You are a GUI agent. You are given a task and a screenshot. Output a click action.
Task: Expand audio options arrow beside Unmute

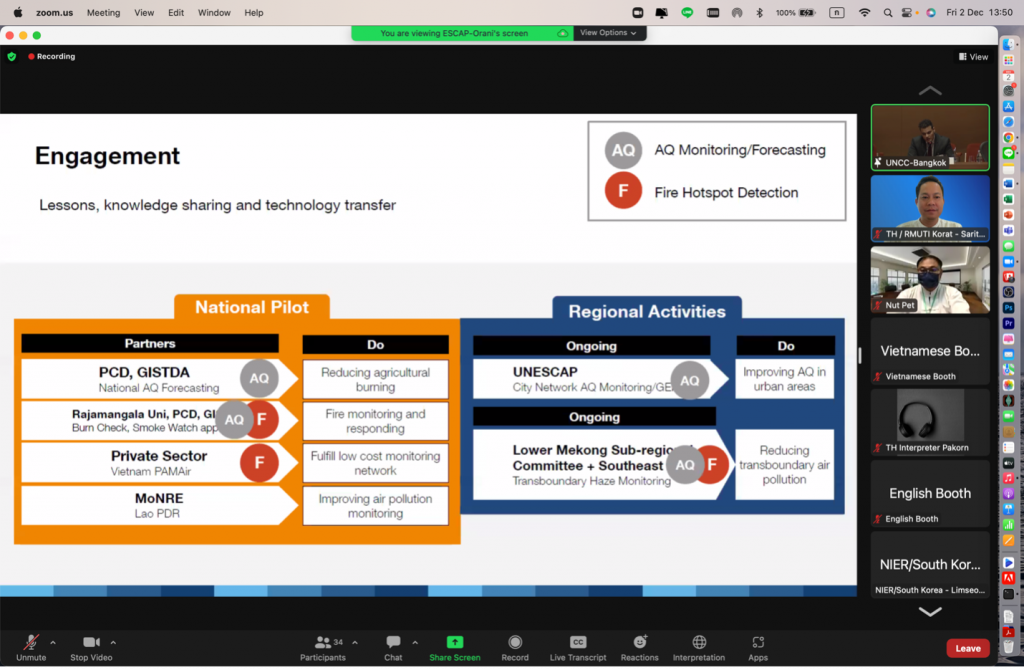point(53,642)
